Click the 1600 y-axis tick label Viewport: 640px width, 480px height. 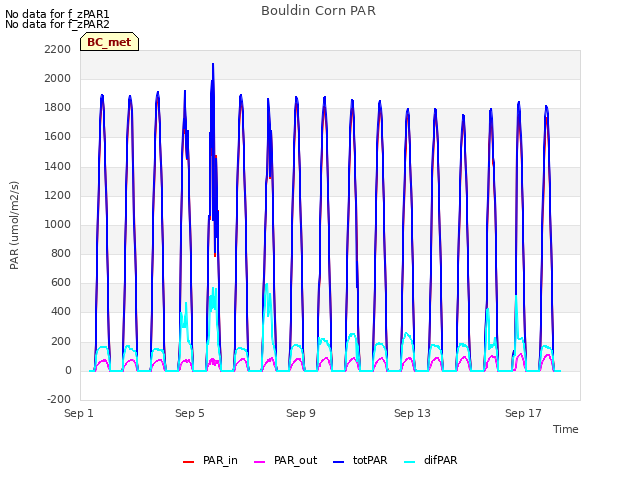pyautogui.click(x=58, y=137)
